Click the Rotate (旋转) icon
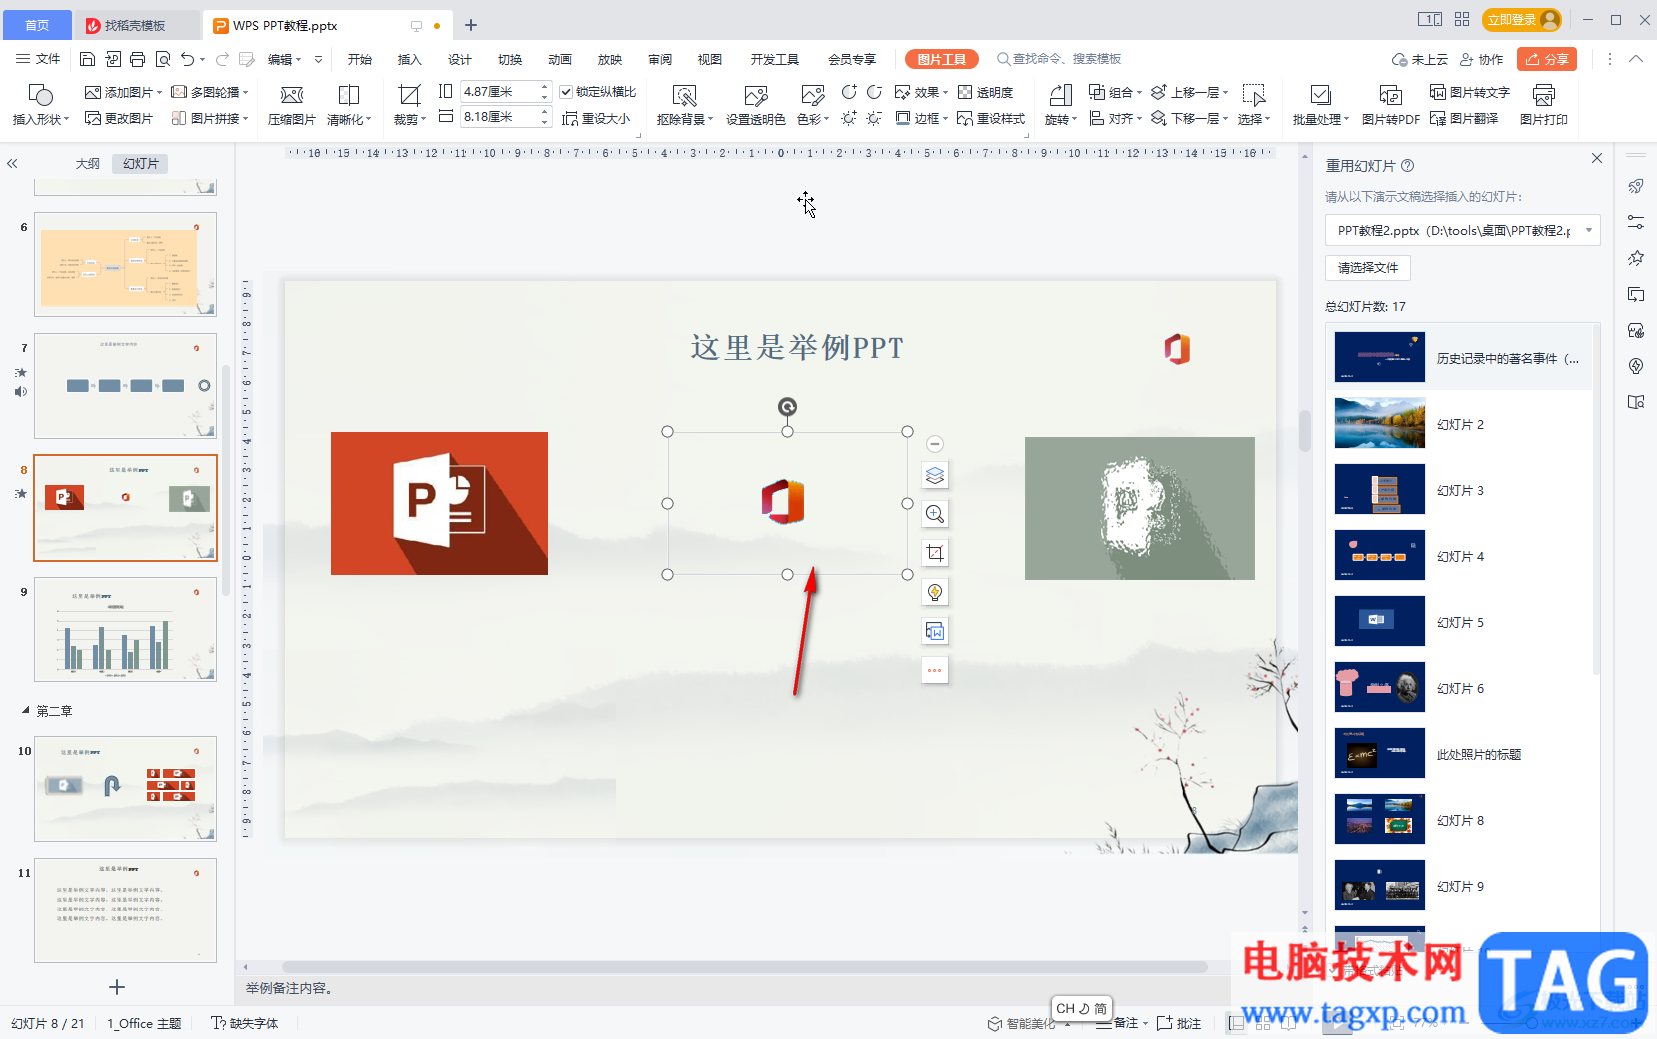The width and height of the screenshot is (1657, 1039). [x=1060, y=95]
